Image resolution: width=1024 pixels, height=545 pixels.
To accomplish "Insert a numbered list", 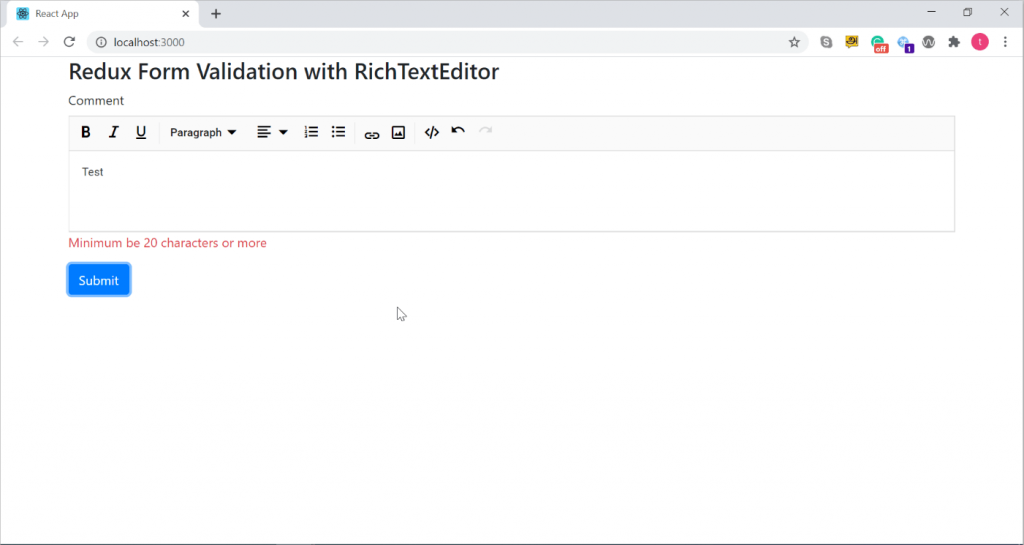I will (311, 132).
